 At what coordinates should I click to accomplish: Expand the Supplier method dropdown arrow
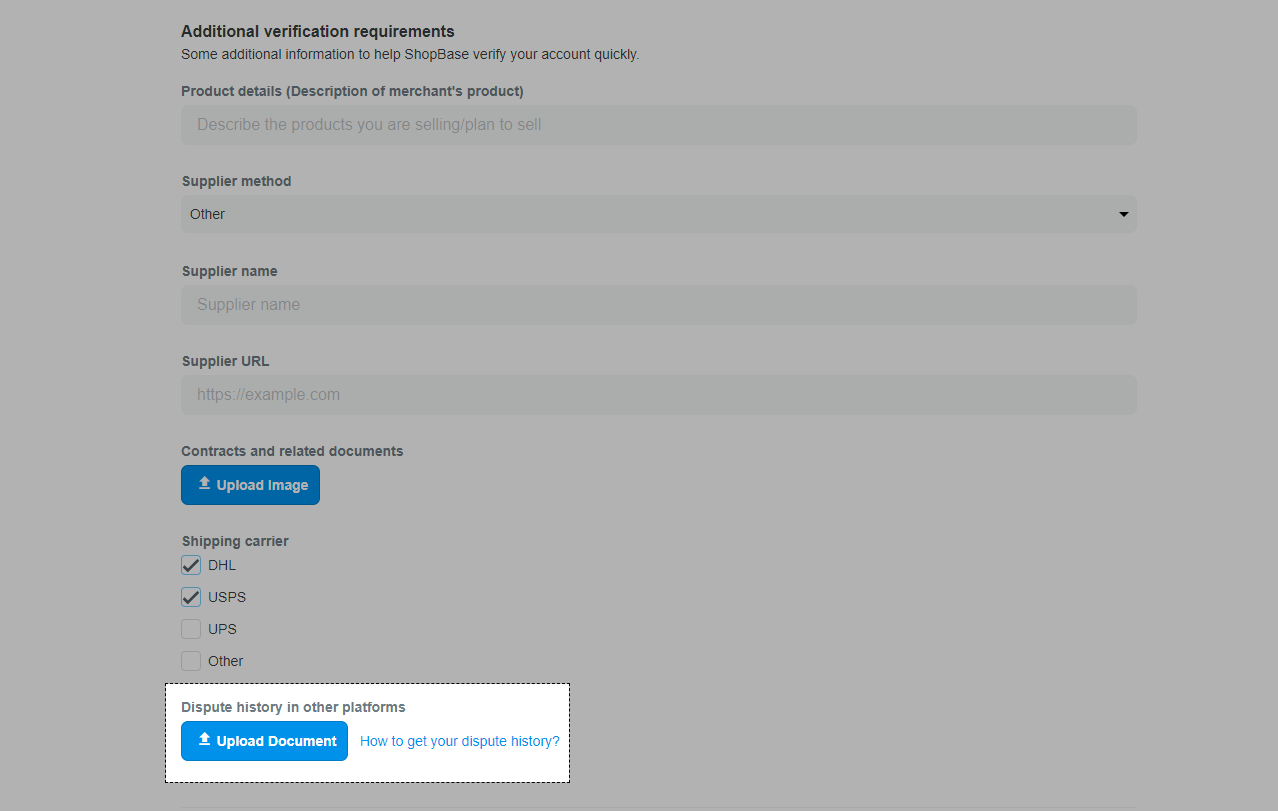point(1123,214)
